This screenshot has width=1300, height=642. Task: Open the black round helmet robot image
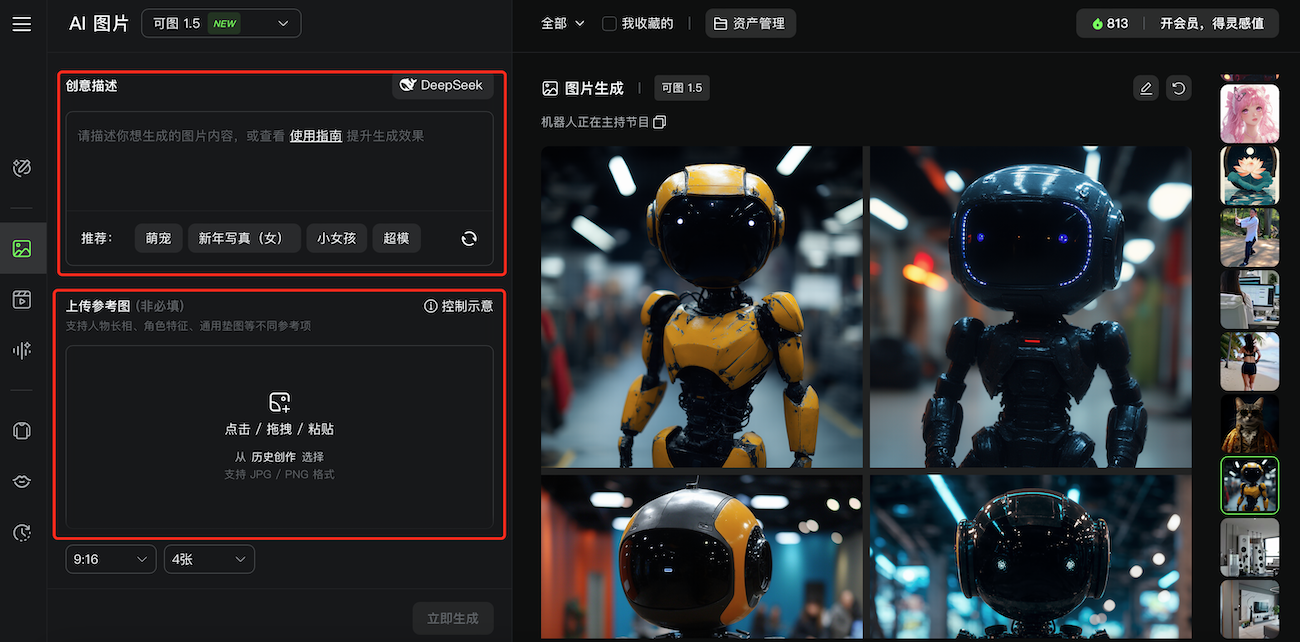(x=1031, y=557)
